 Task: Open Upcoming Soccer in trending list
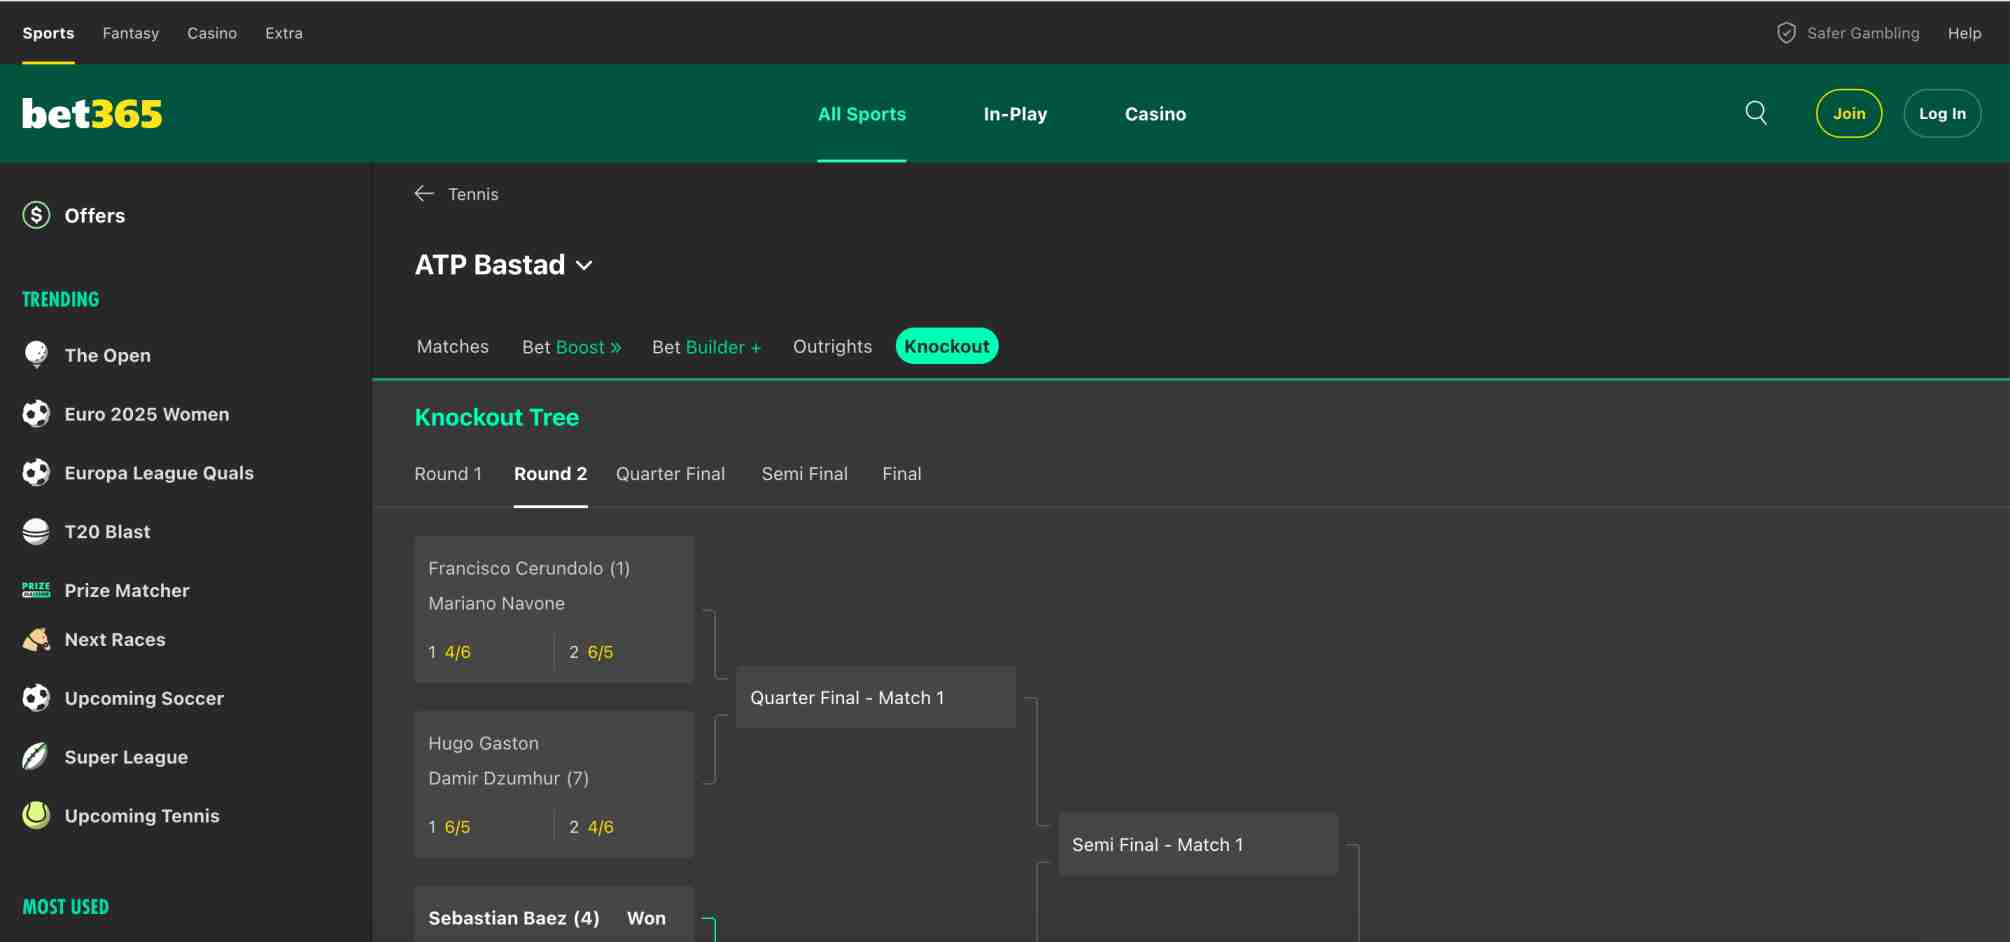(144, 699)
